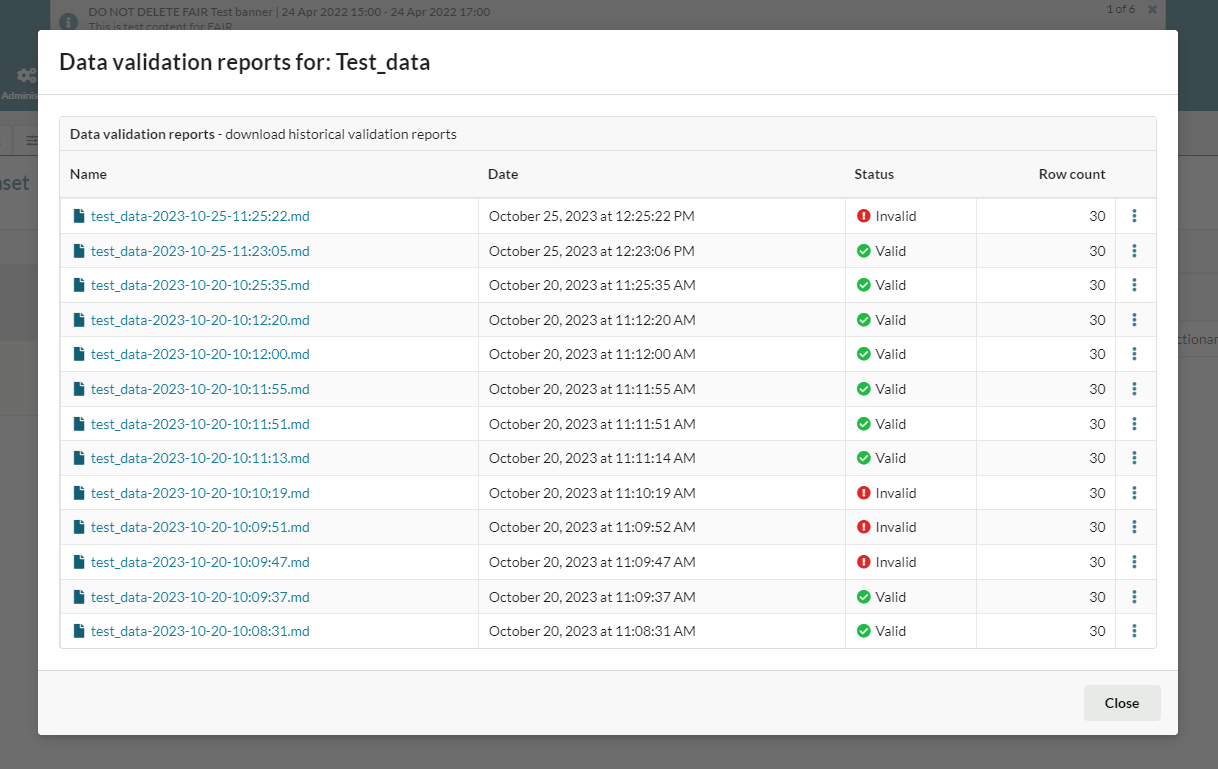Click Valid status icon for 11:11:14 AM report
The height and width of the screenshot is (769, 1218).
(x=864, y=458)
